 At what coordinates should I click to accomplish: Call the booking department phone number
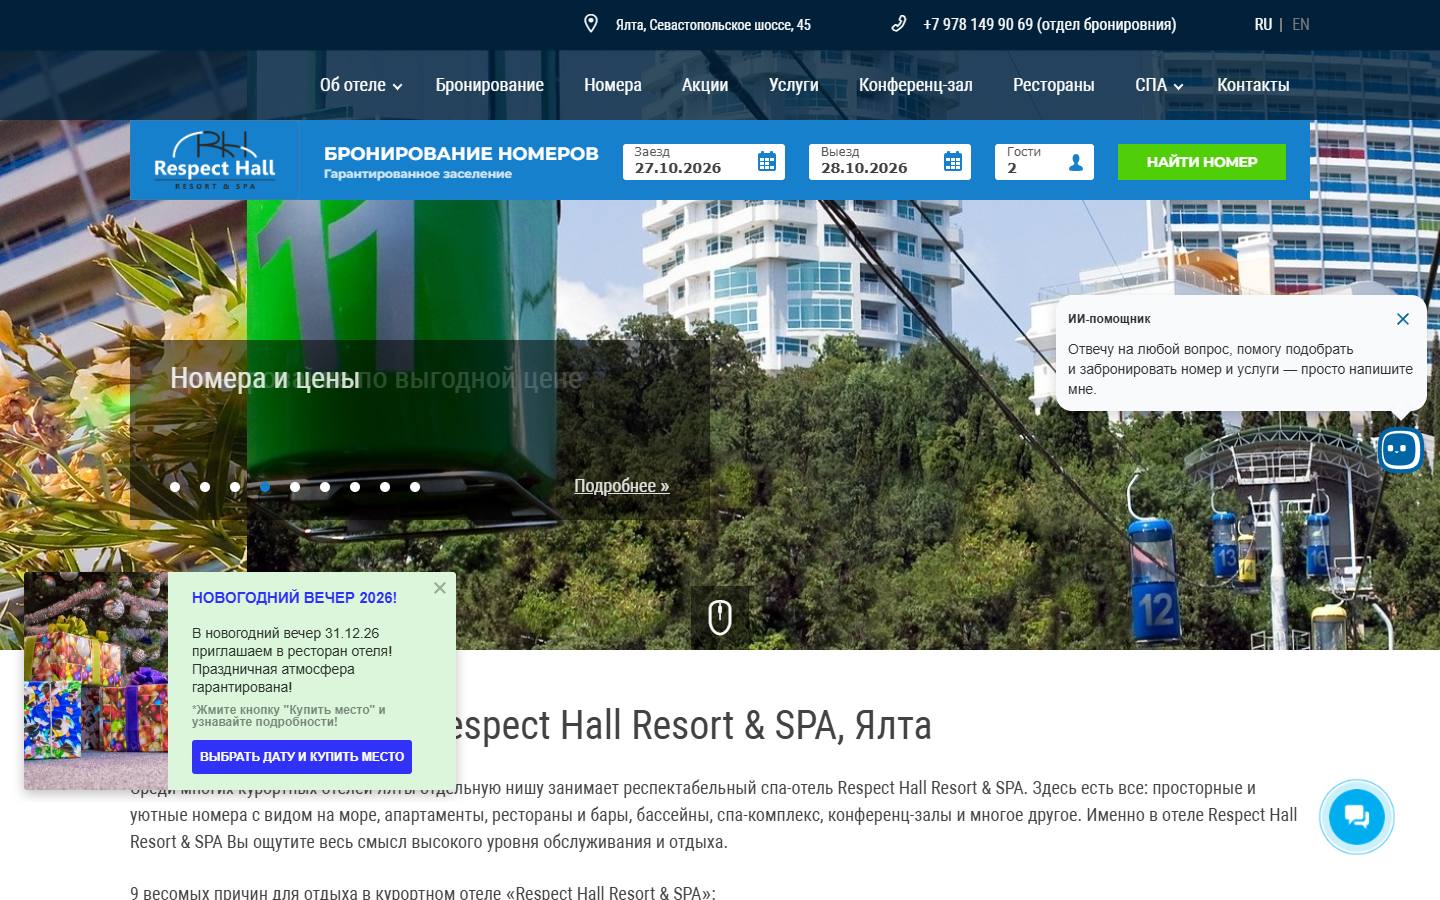(1049, 24)
